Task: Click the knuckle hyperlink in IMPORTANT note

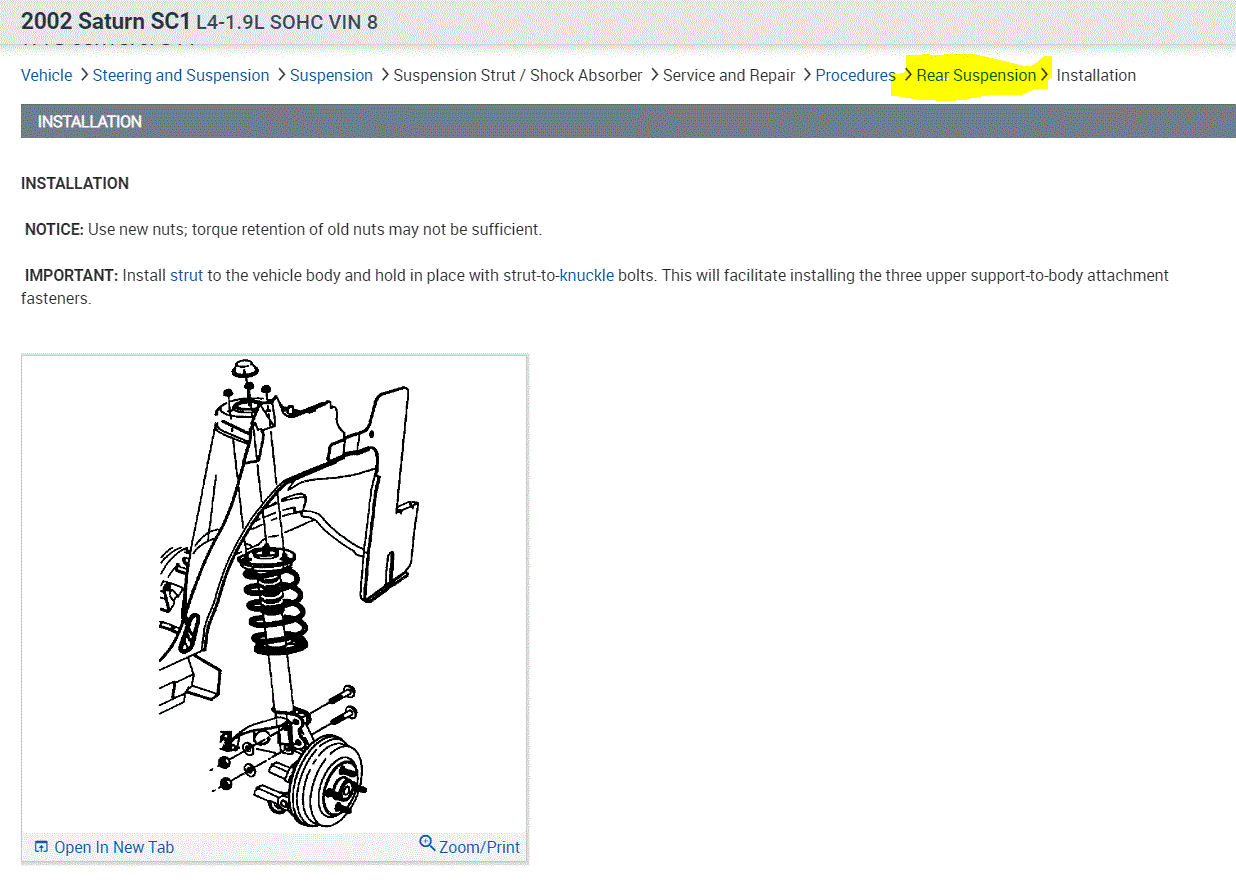Action: [587, 275]
